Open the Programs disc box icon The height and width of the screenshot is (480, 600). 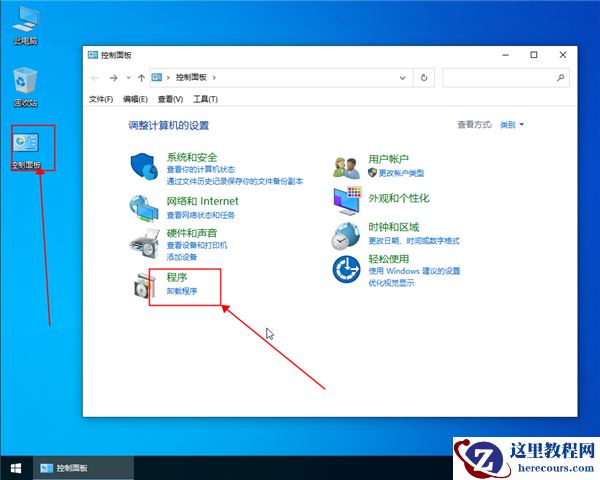point(145,285)
